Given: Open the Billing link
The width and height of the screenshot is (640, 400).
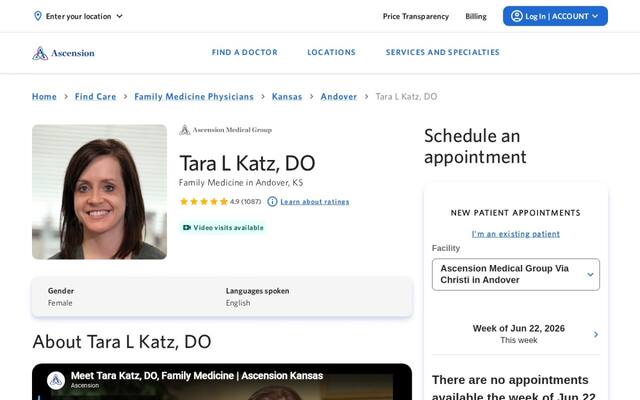Looking at the screenshot, I should [476, 16].
